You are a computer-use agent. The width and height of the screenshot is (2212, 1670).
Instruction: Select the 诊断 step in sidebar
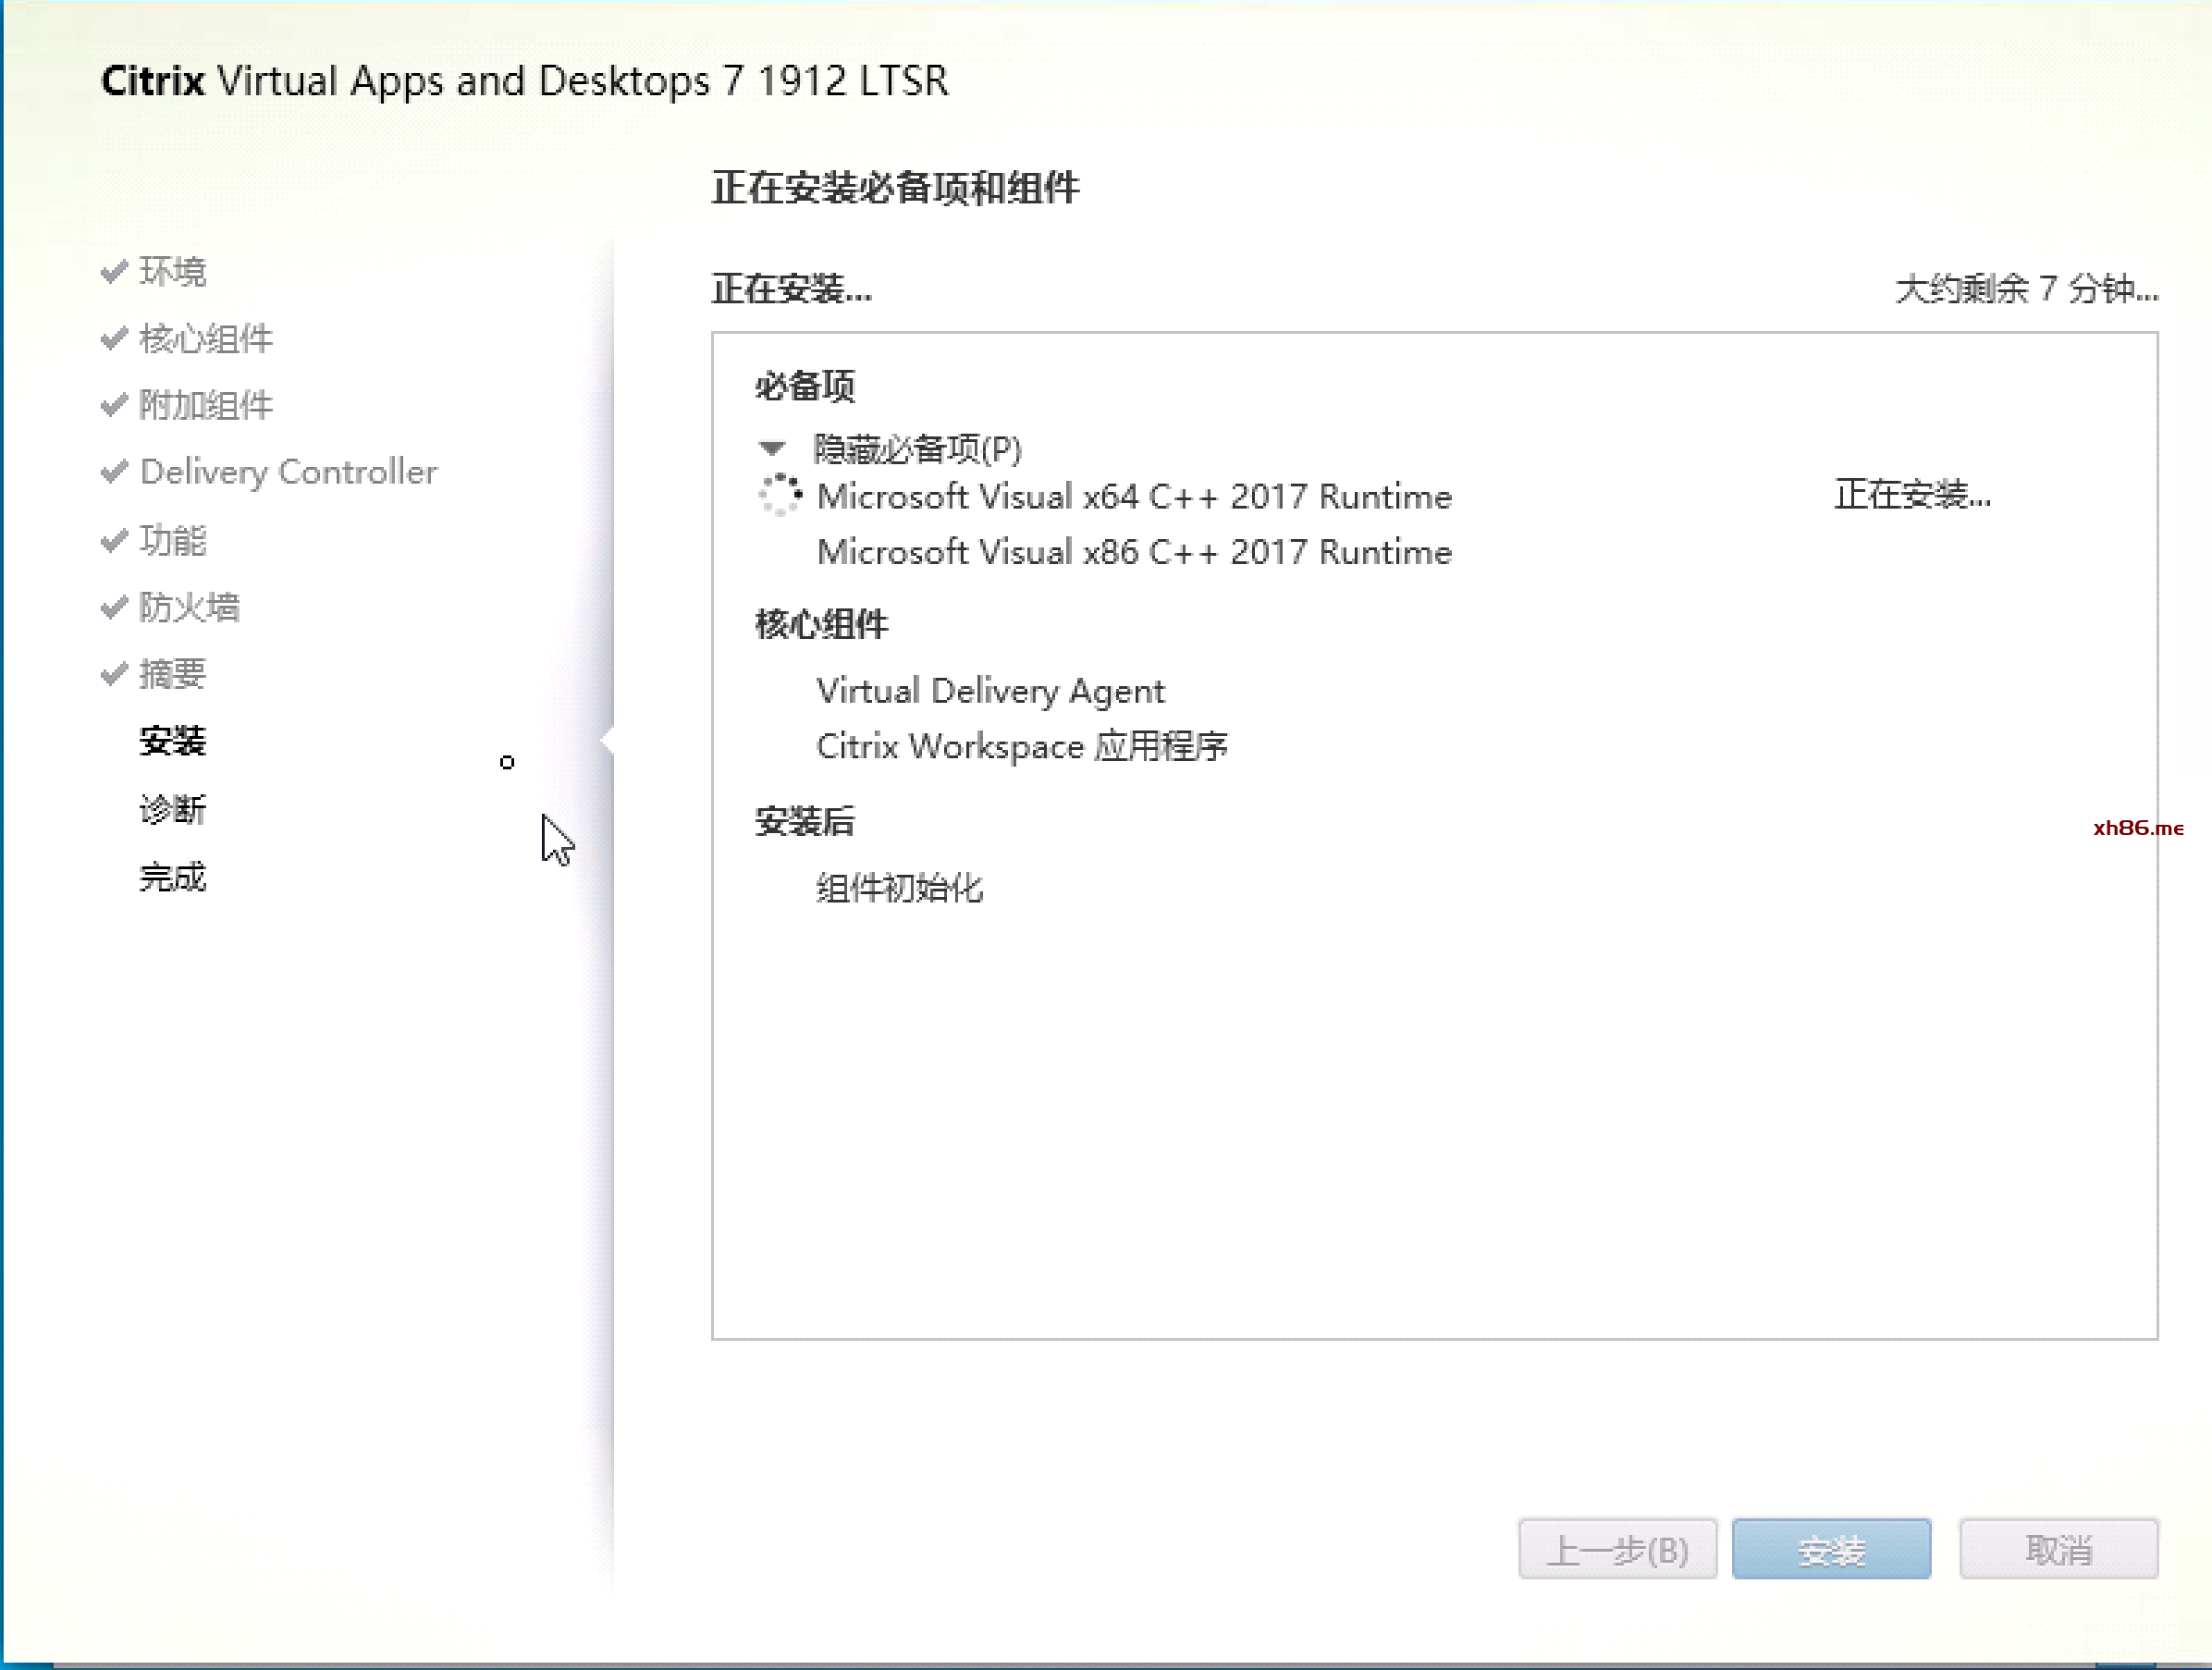[172, 809]
